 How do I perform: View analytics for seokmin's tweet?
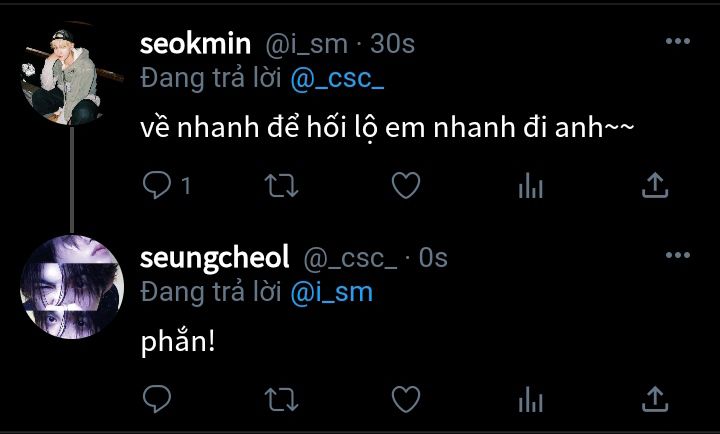[x=530, y=185]
